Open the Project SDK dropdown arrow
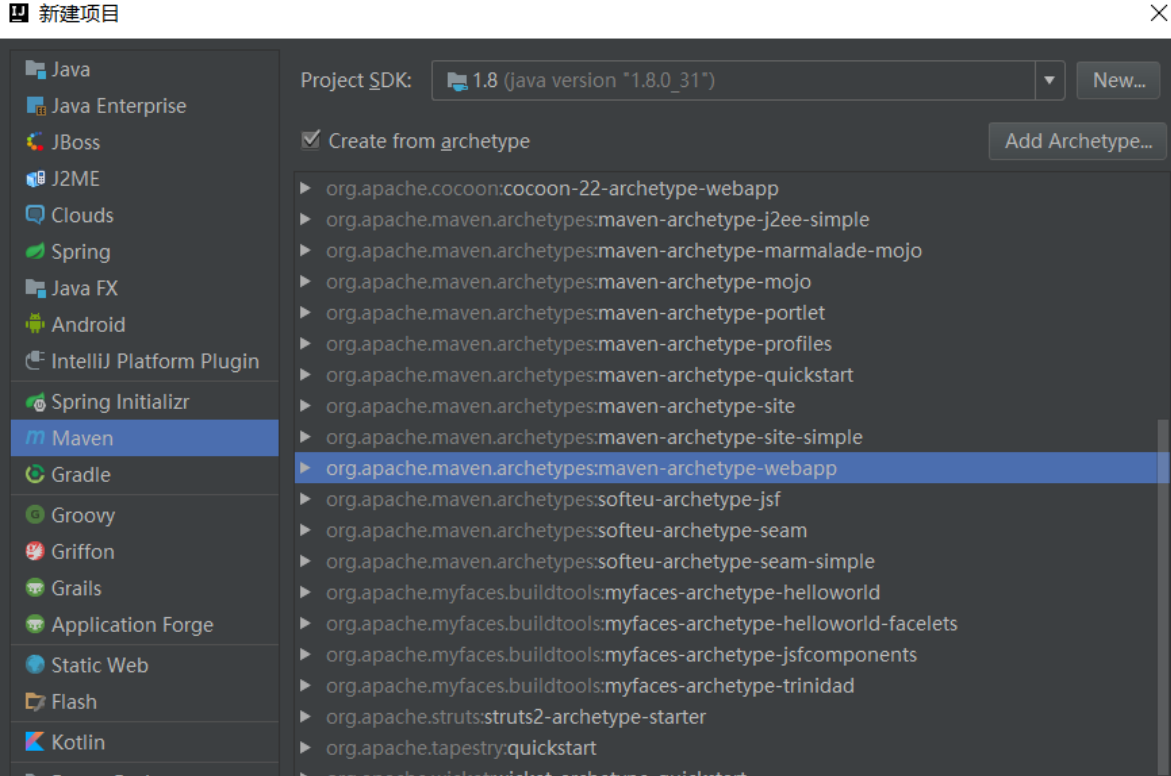 [x=1049, y=81]
